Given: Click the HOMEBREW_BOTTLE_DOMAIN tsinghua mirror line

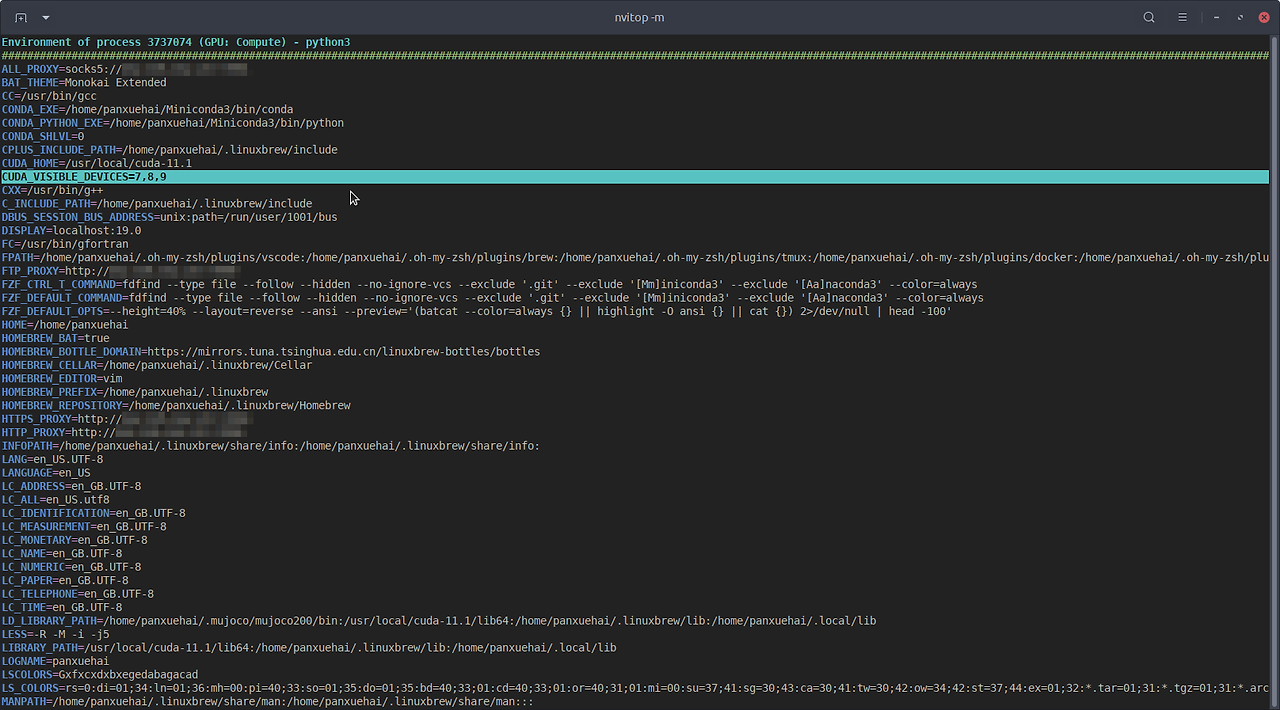Looking at the screenshot, I should click(x=271, y=351).
